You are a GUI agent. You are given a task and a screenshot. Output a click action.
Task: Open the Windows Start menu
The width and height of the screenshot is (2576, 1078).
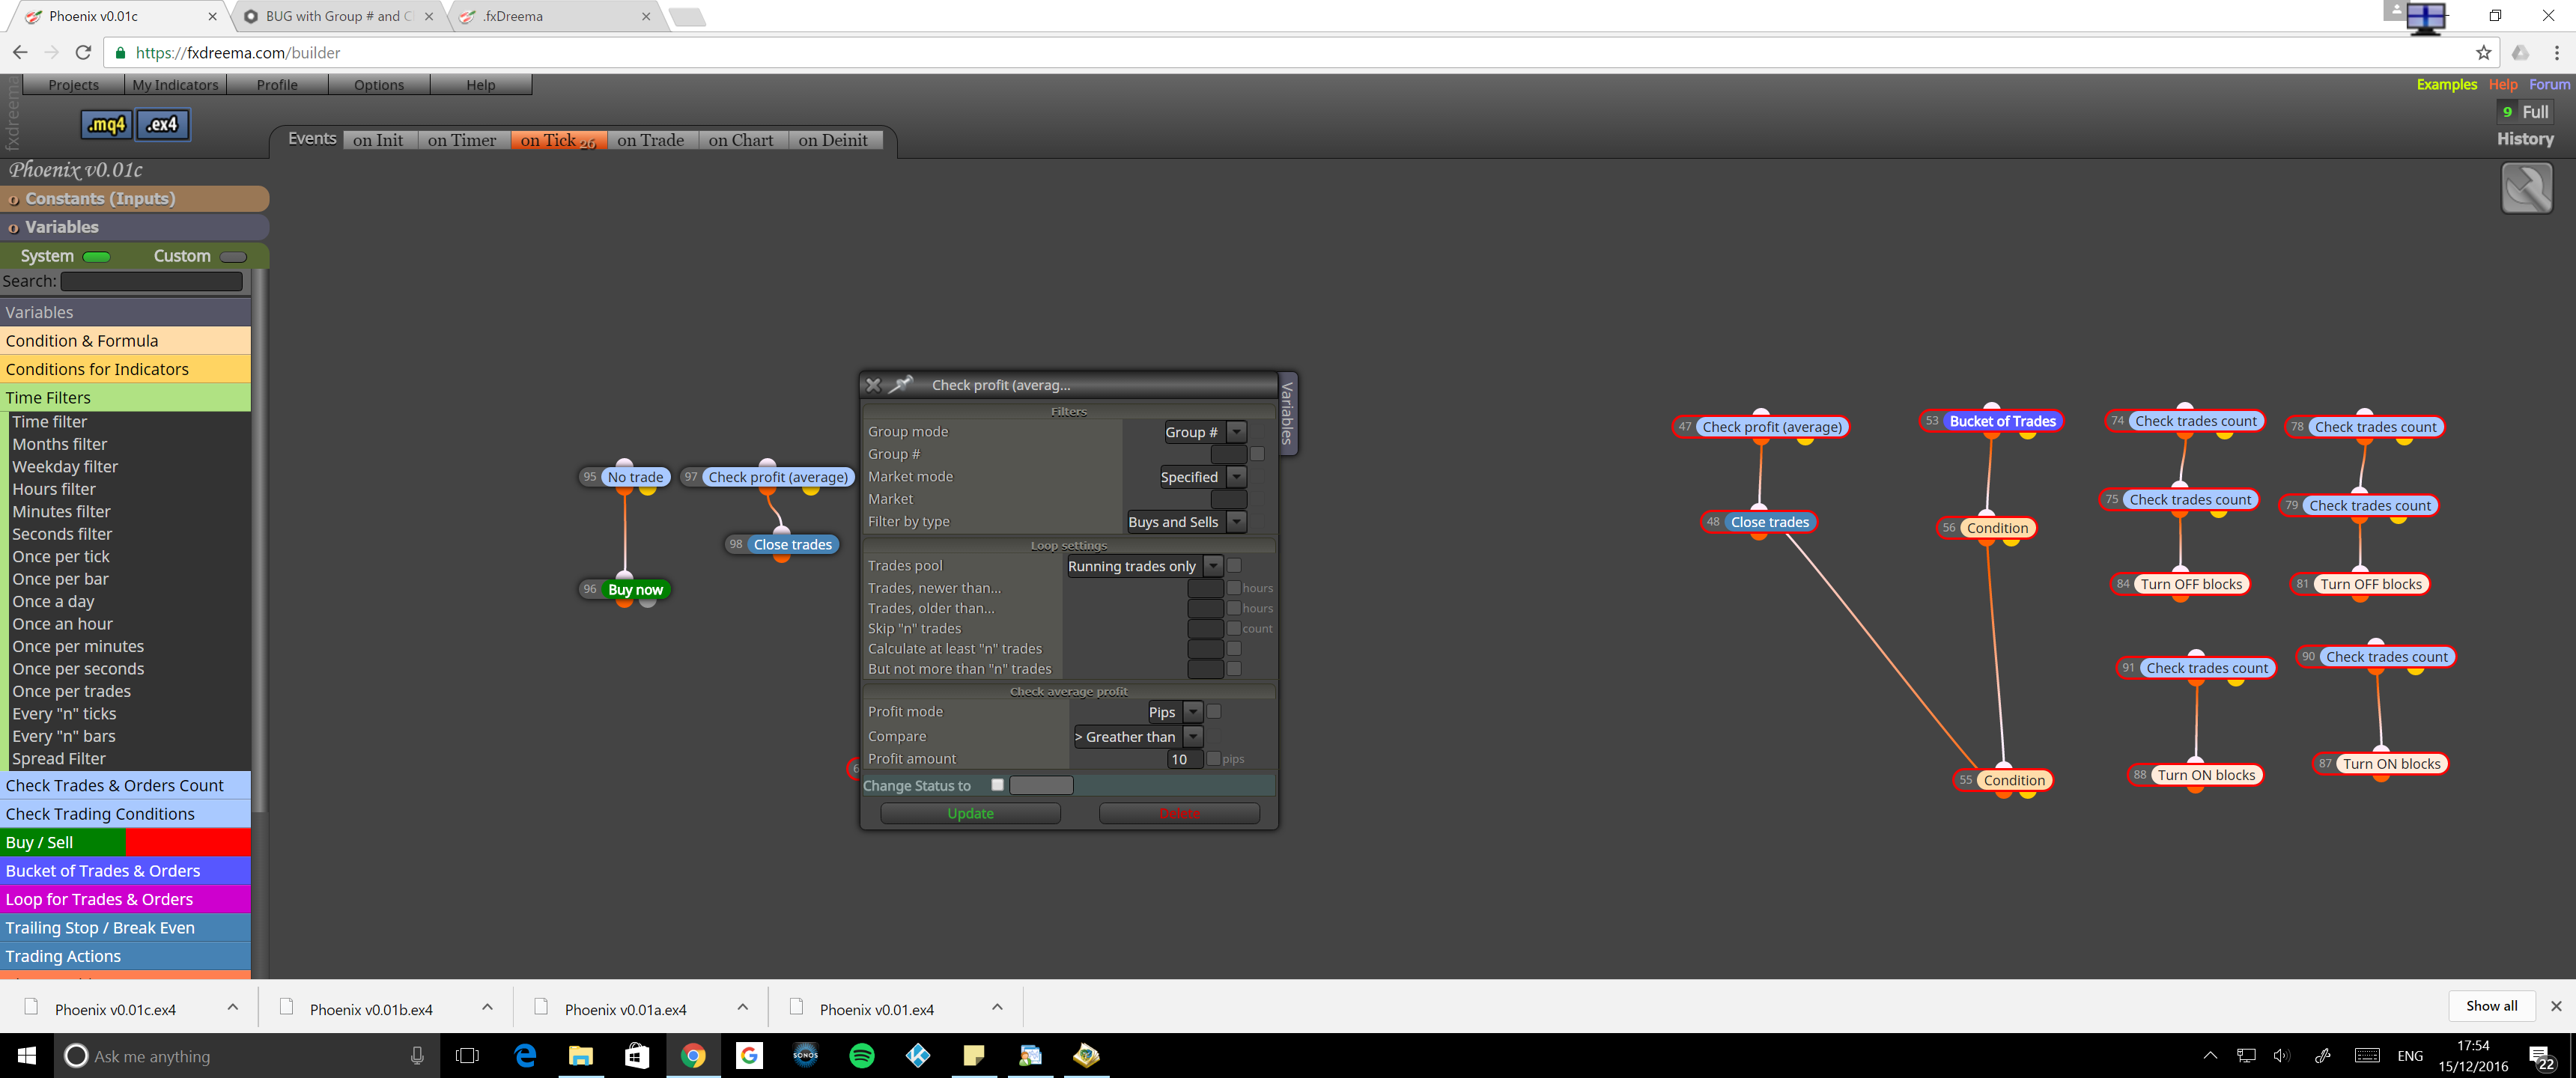click(x=27, y=1055)
